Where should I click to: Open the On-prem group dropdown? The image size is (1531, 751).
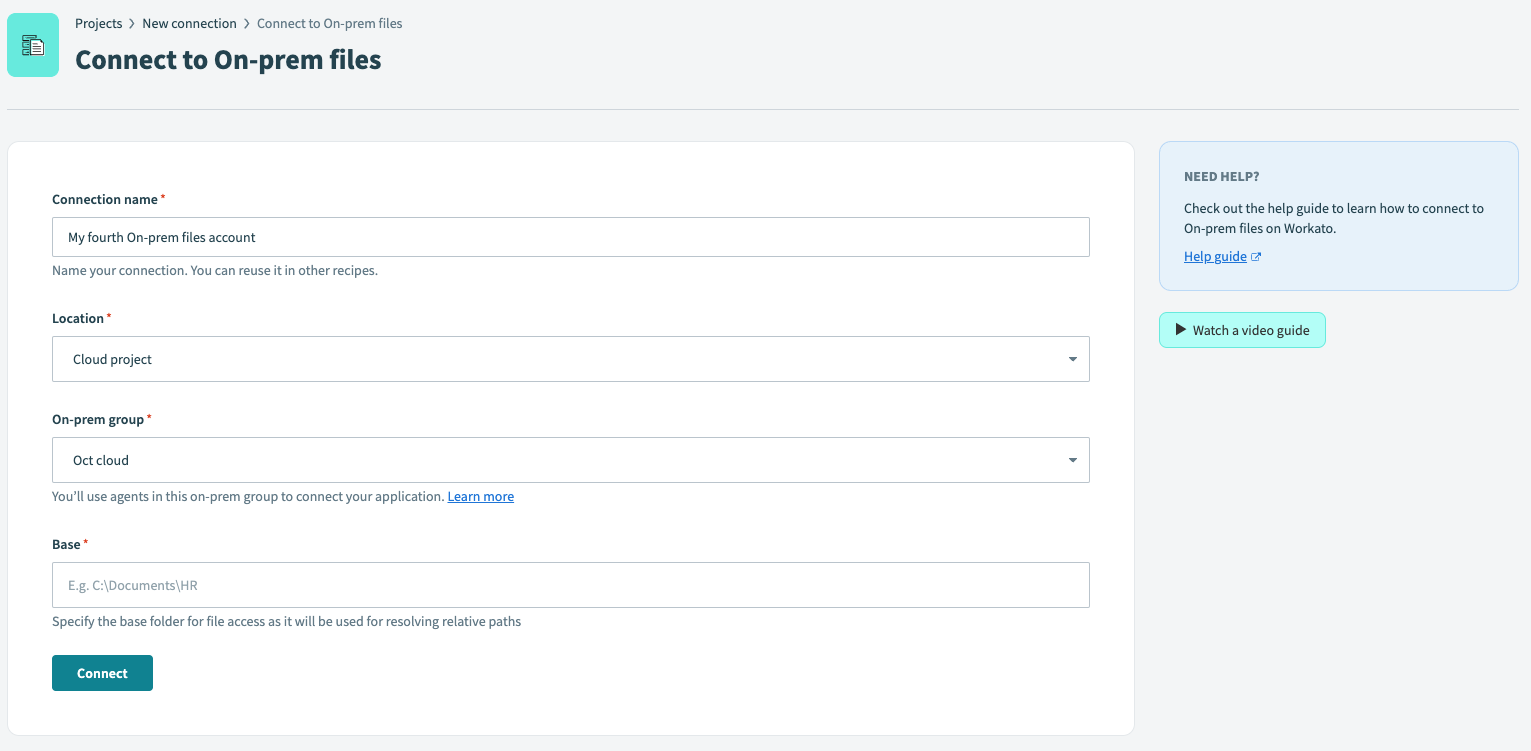[x=570, y=459]
